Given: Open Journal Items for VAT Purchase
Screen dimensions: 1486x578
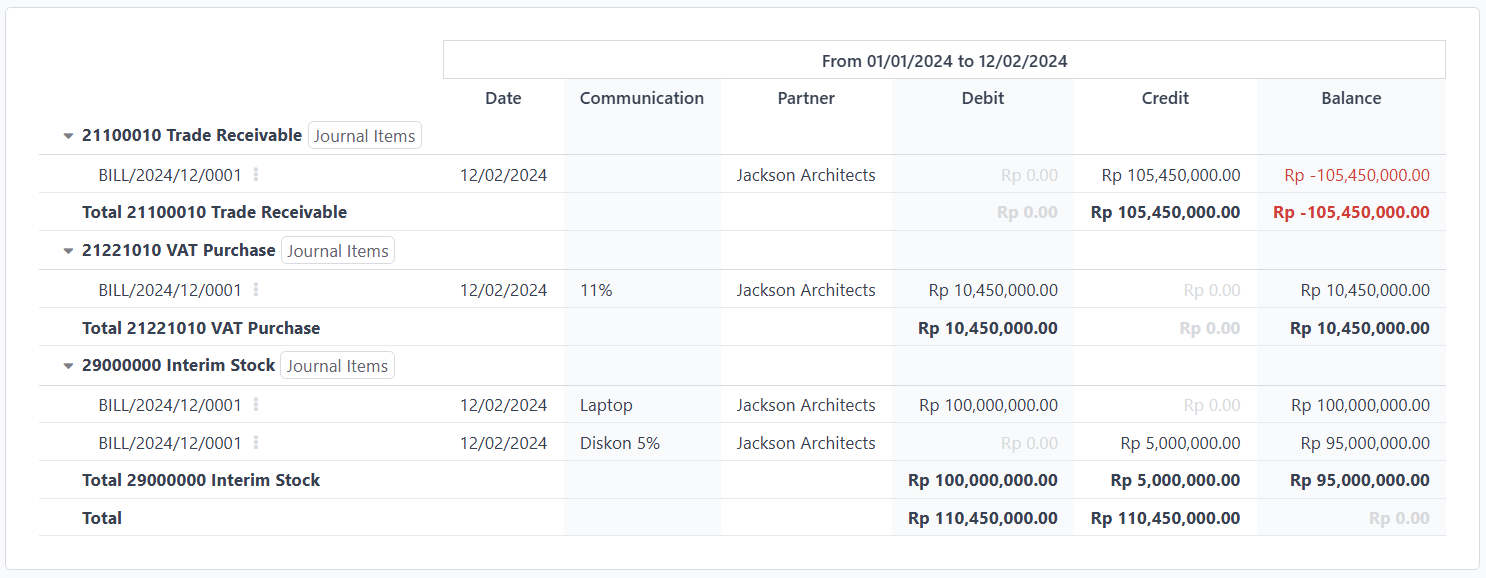Looking at the screenshot, I should pyautogui.click(x=338, y=251).
